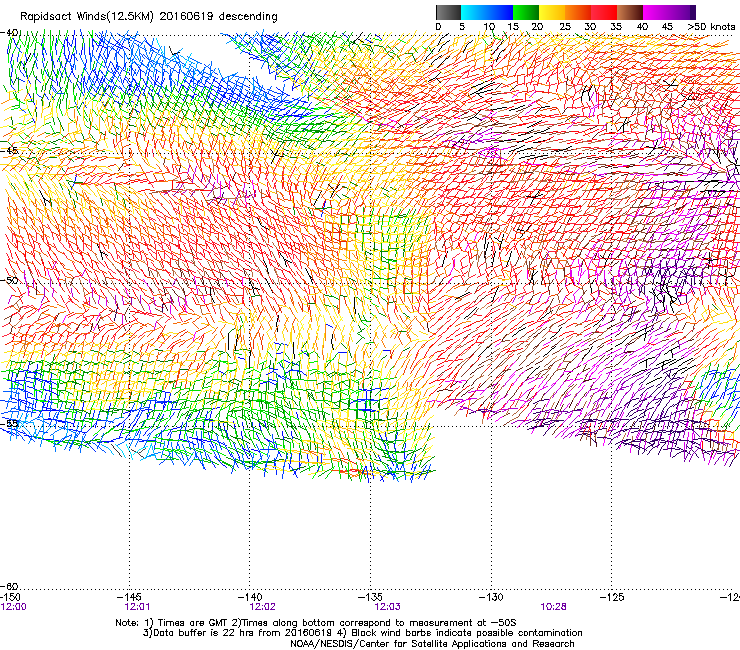Click the -130 longitude axis label
This screenshot has width=740, height=650.
[491, 597]
